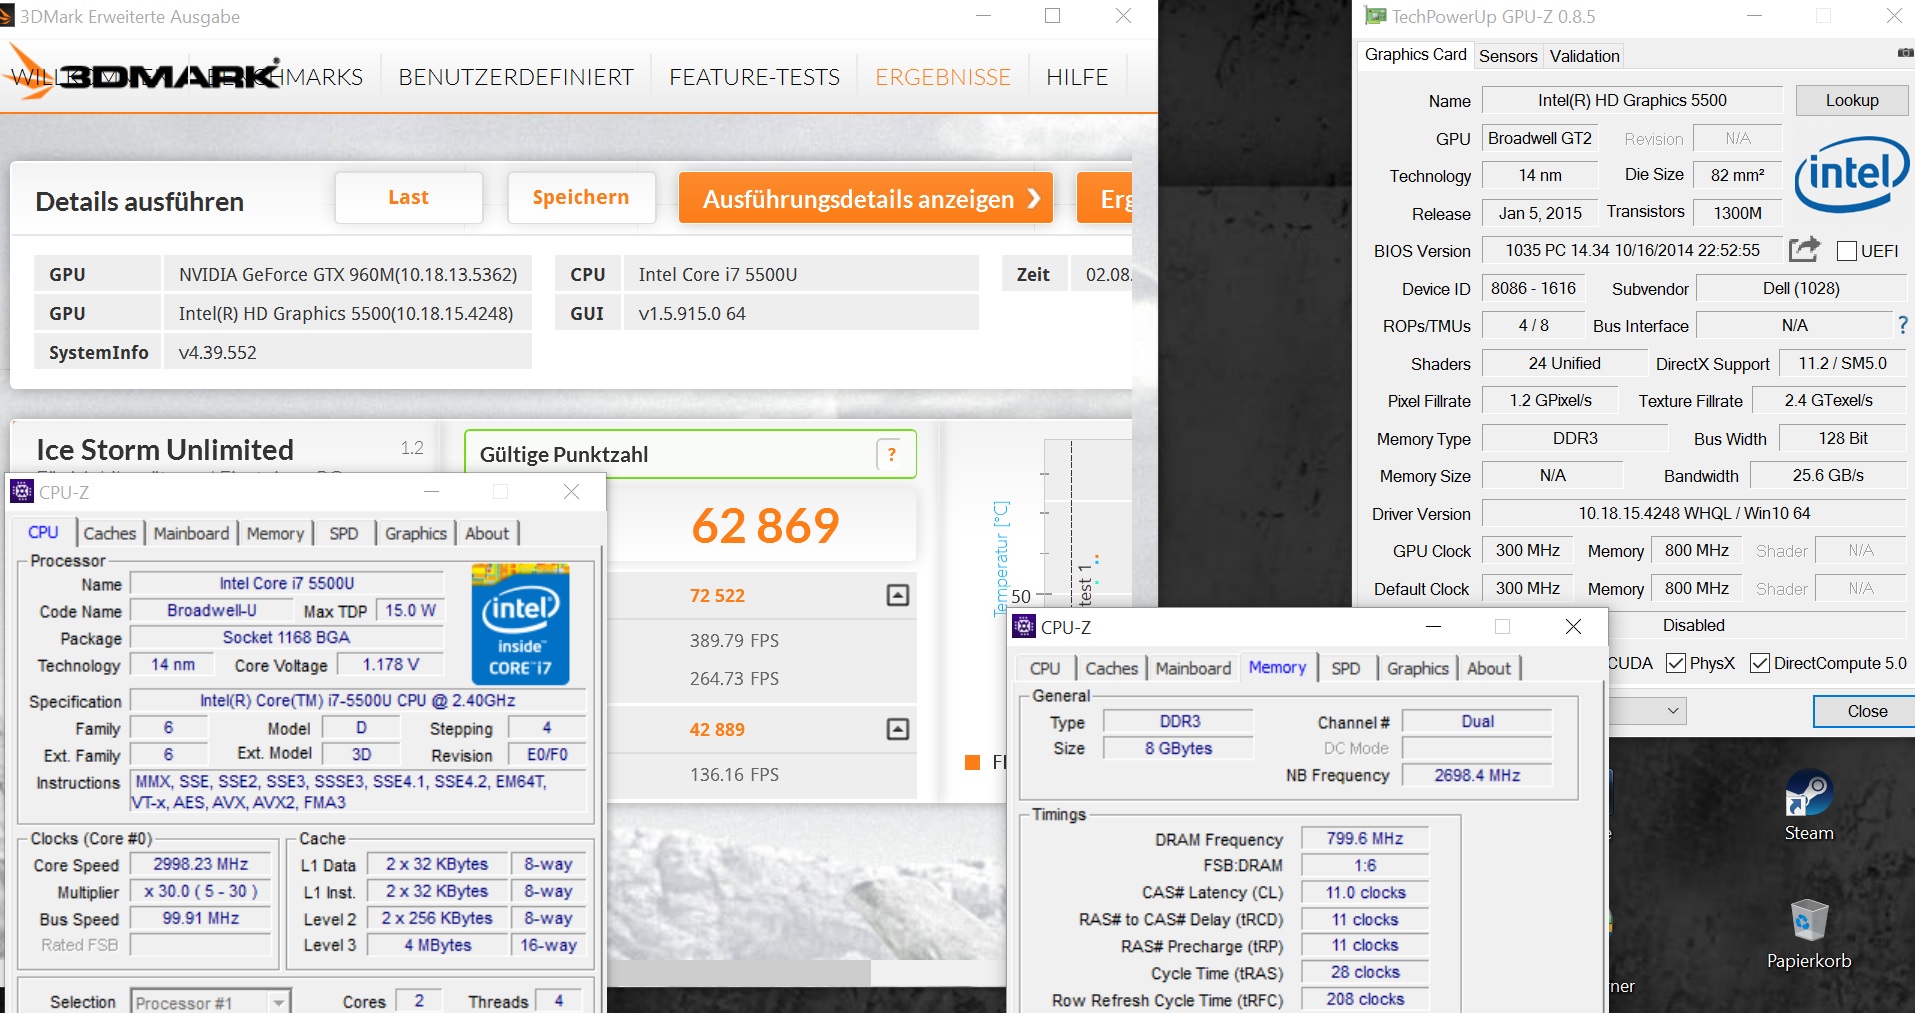Toggle PhysX checkbox in GPU-Z
The image size is (1915, 1013).
point(1676,663)
